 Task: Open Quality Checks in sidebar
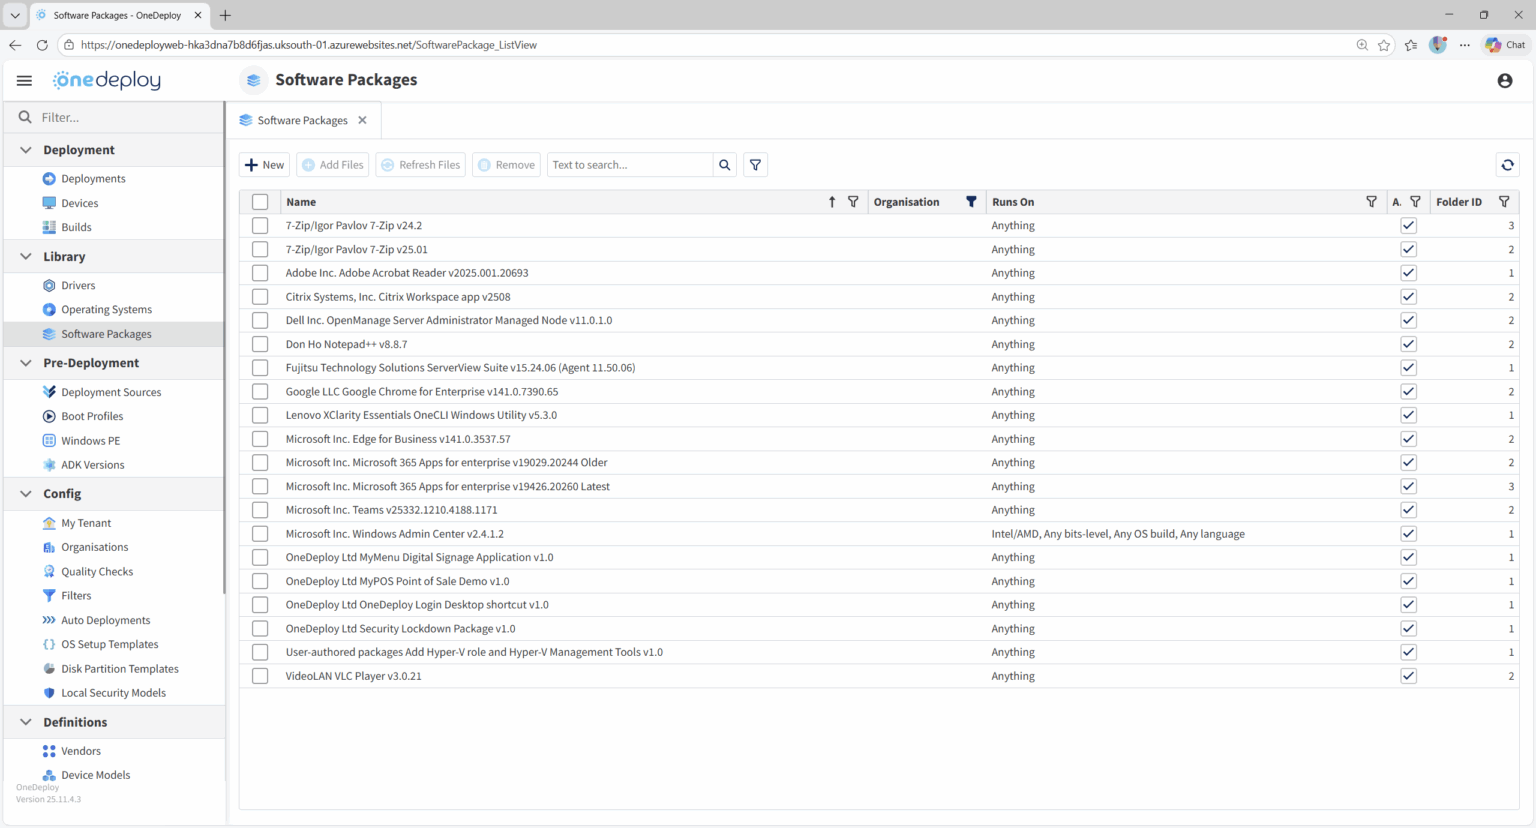click(x=97, y=572)
